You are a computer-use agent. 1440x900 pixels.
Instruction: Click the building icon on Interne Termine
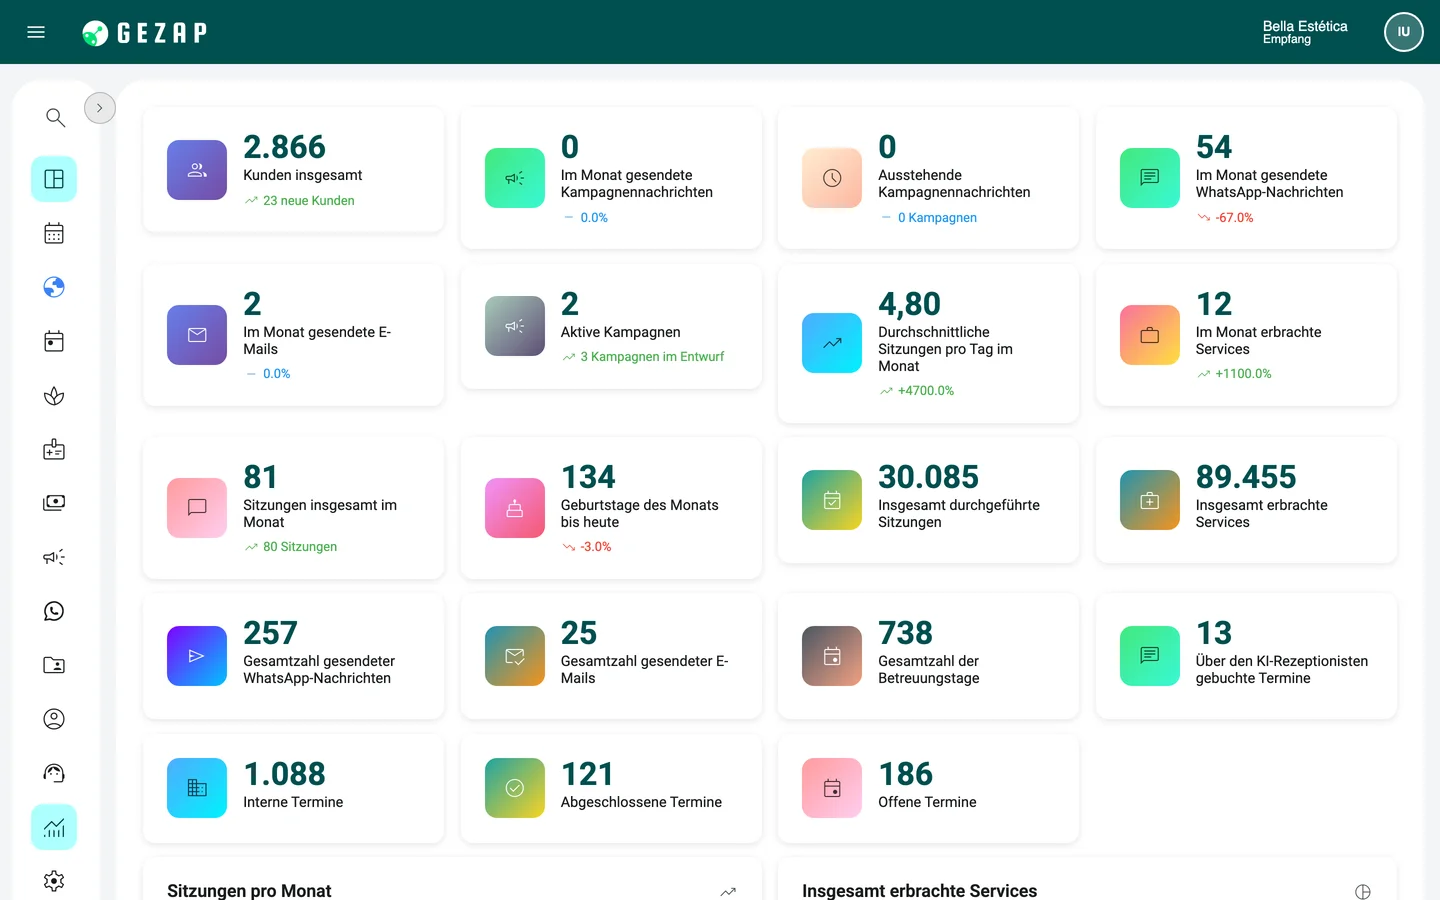197,788
